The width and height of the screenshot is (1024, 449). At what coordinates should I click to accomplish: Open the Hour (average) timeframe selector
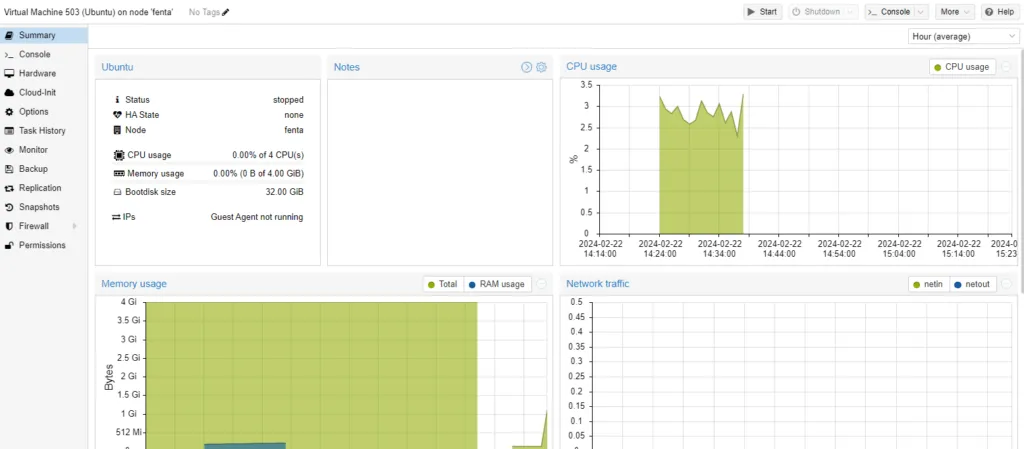[963, 37]
